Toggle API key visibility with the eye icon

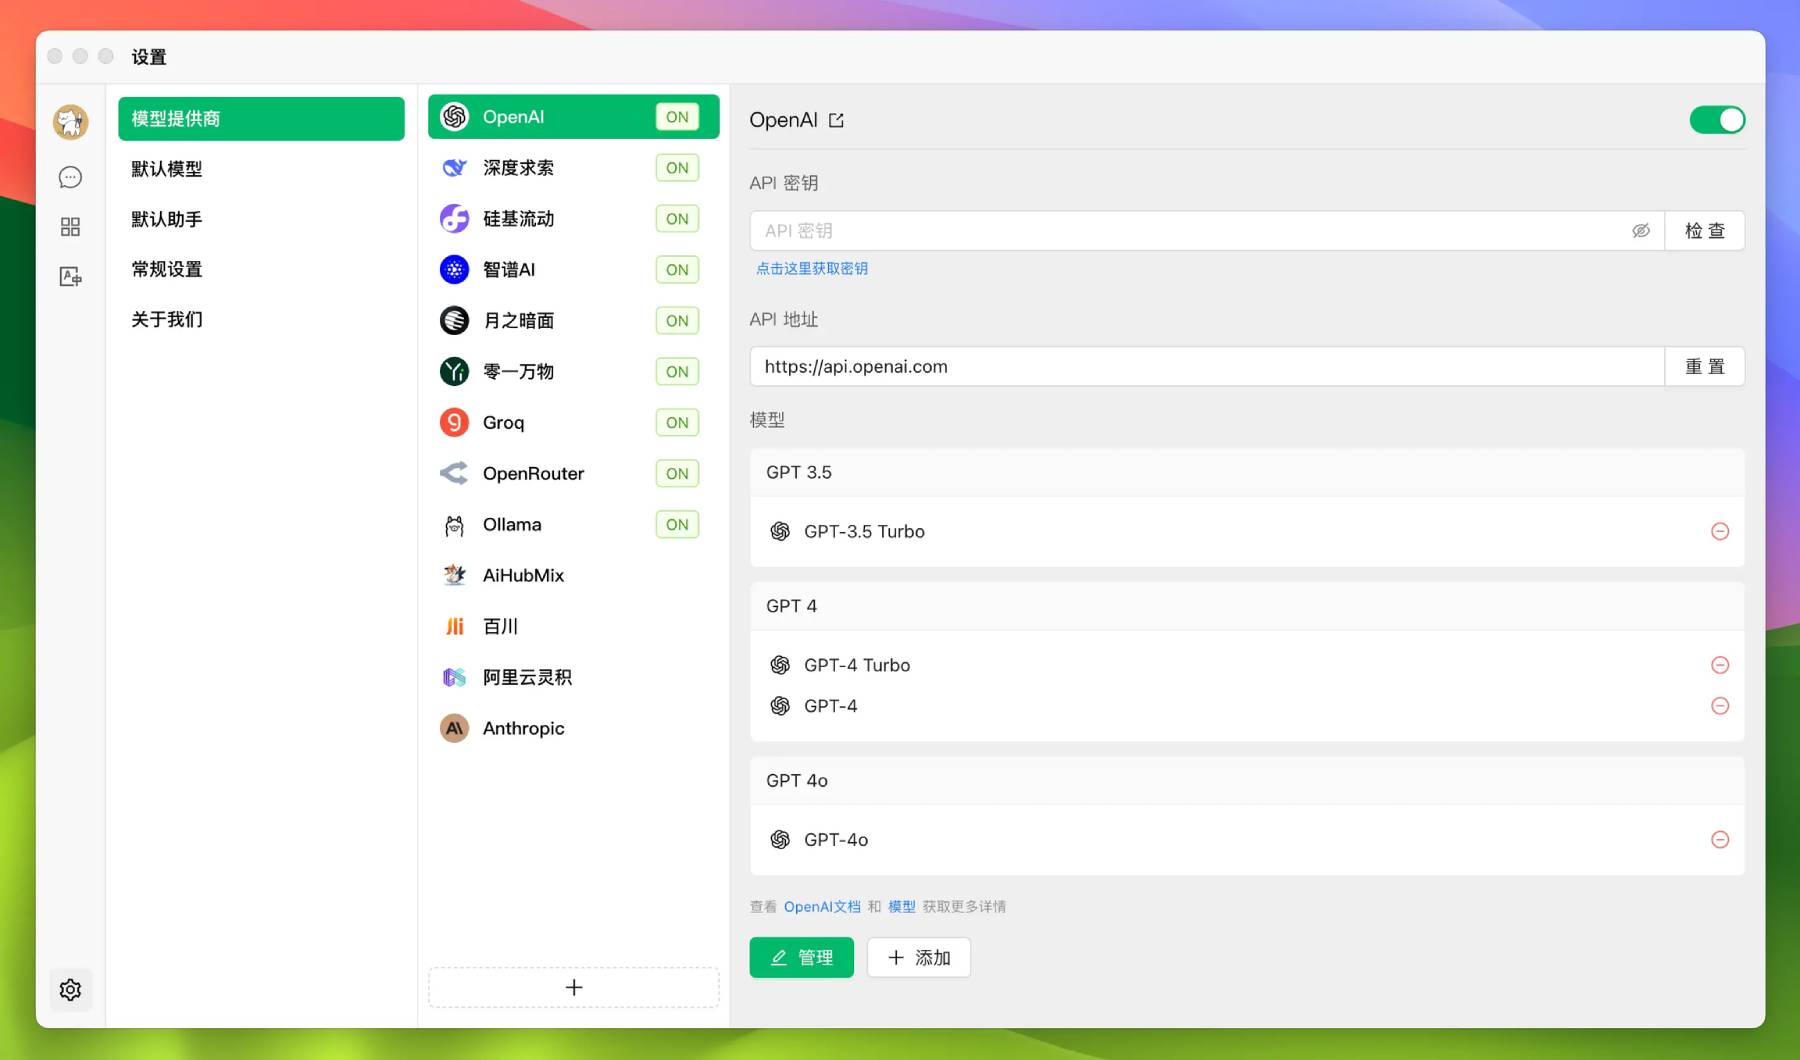[1641, 230]
